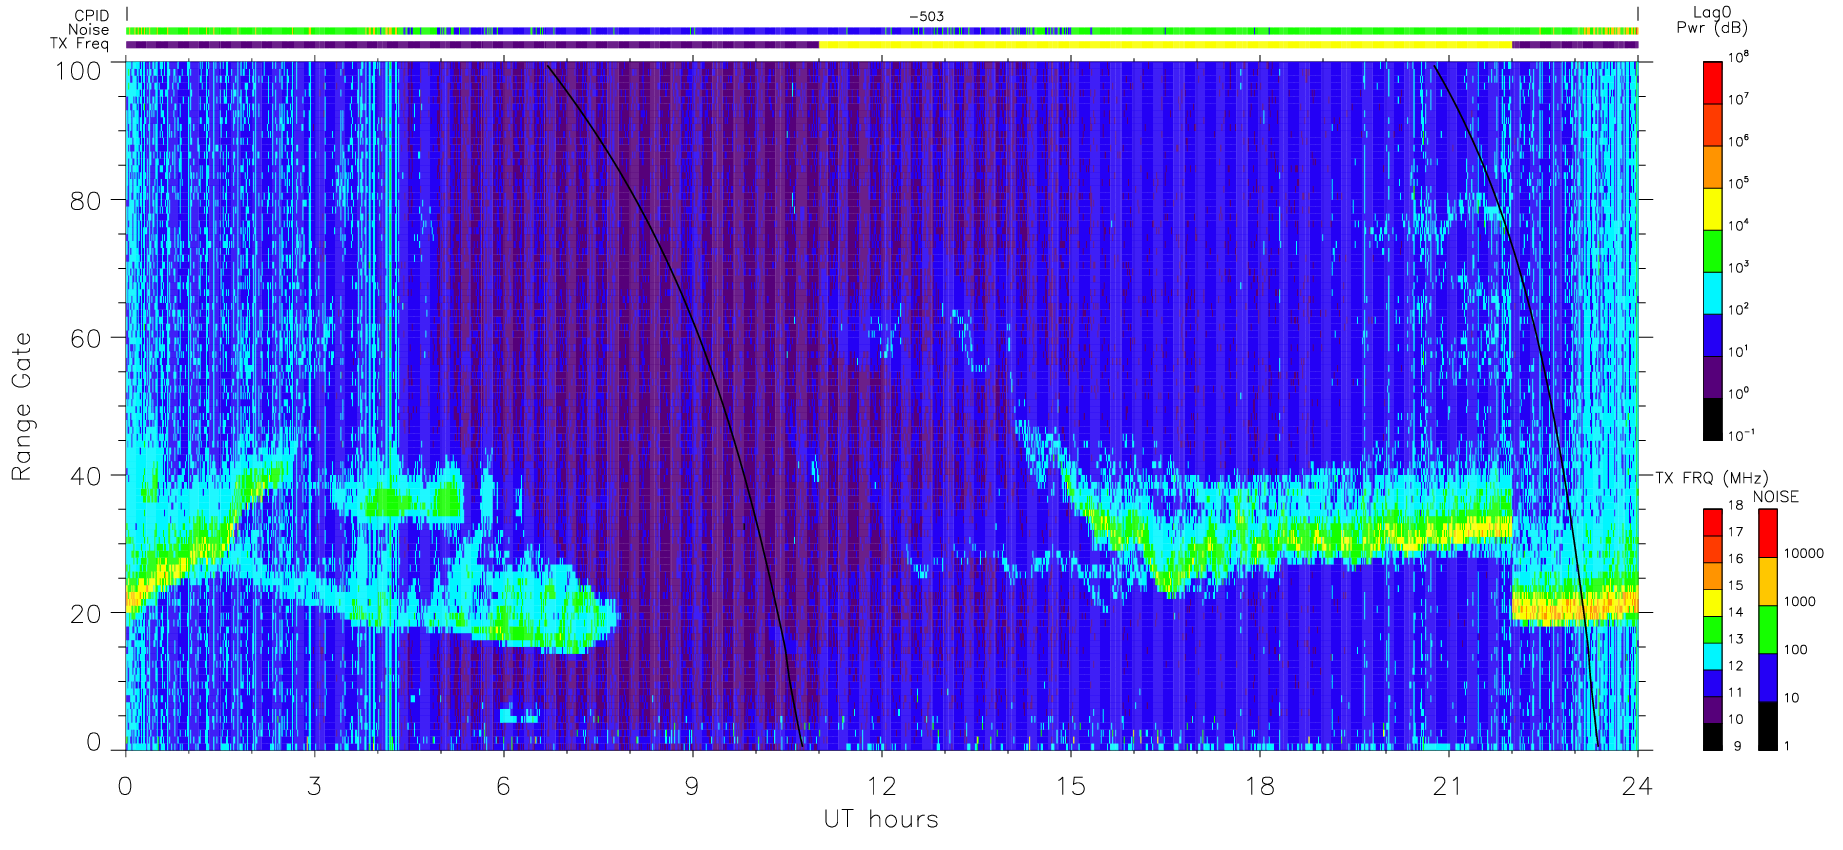Image resolution: width=1843 pixels, height=850 pixels.
Task: Click the black bottom segment of Lag0 Pwr colorbar
Action: 1713,419
